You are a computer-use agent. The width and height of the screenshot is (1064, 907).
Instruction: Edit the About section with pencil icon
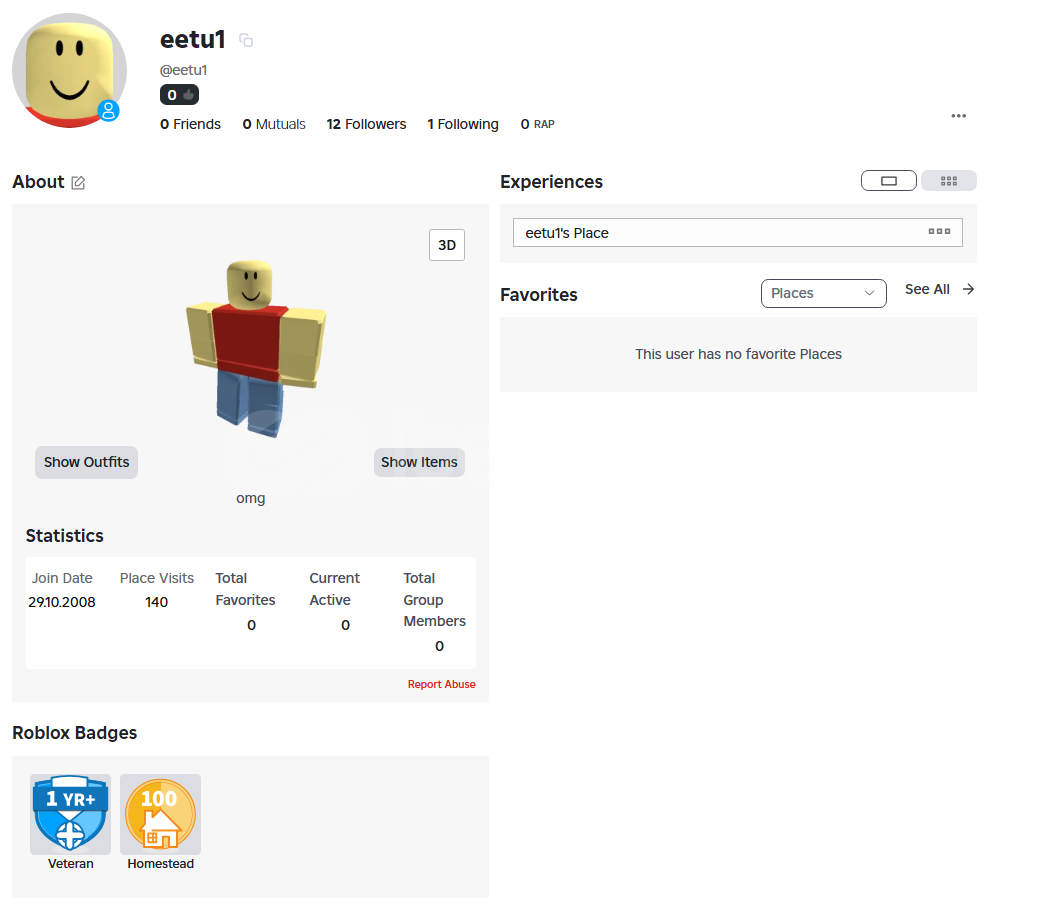pos(78,183)
